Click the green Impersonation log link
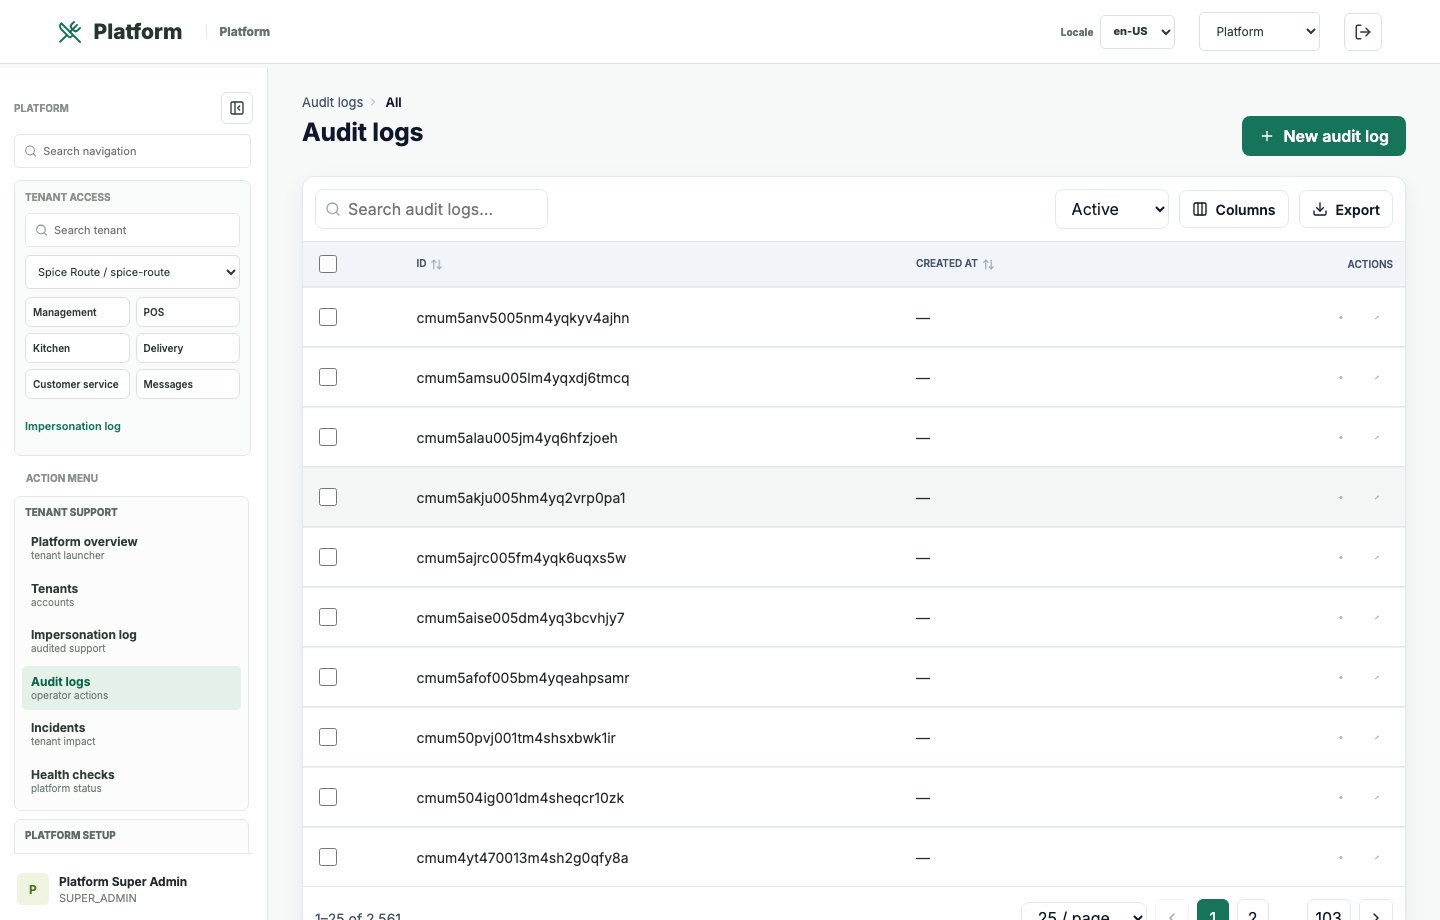Viewport: 1440px width, 920px height. 73,426
